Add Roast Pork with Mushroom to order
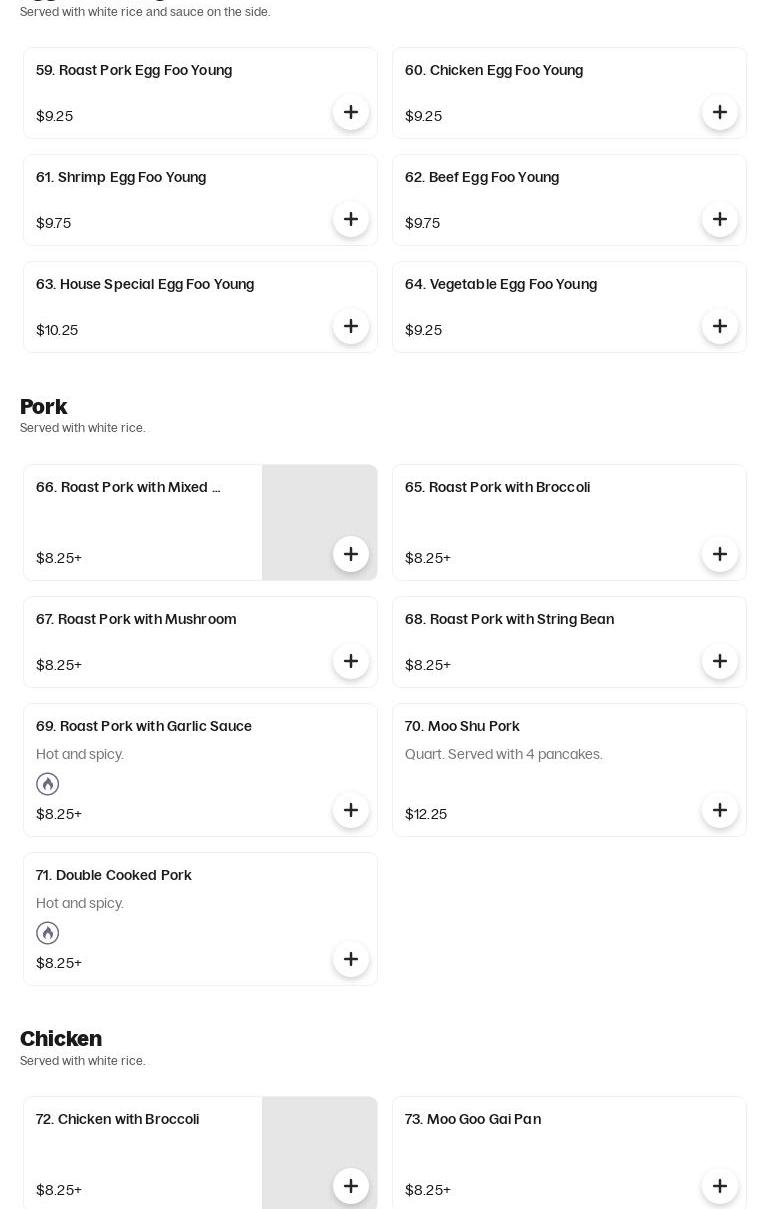Screen dimensions: 770x1209 pos(351,661)
